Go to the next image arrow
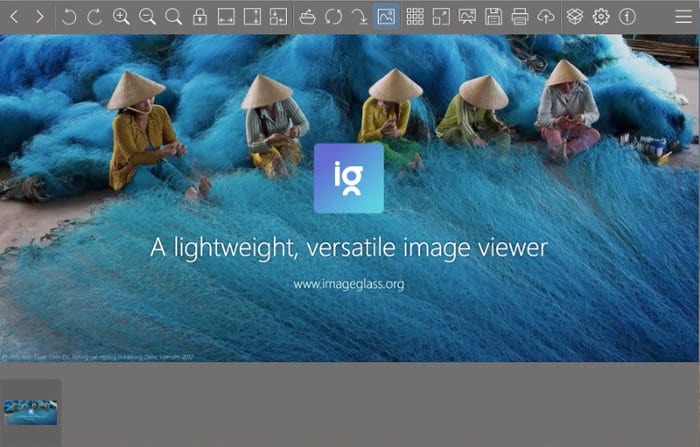This screenshot has width=700, height=447. point(40,17)
